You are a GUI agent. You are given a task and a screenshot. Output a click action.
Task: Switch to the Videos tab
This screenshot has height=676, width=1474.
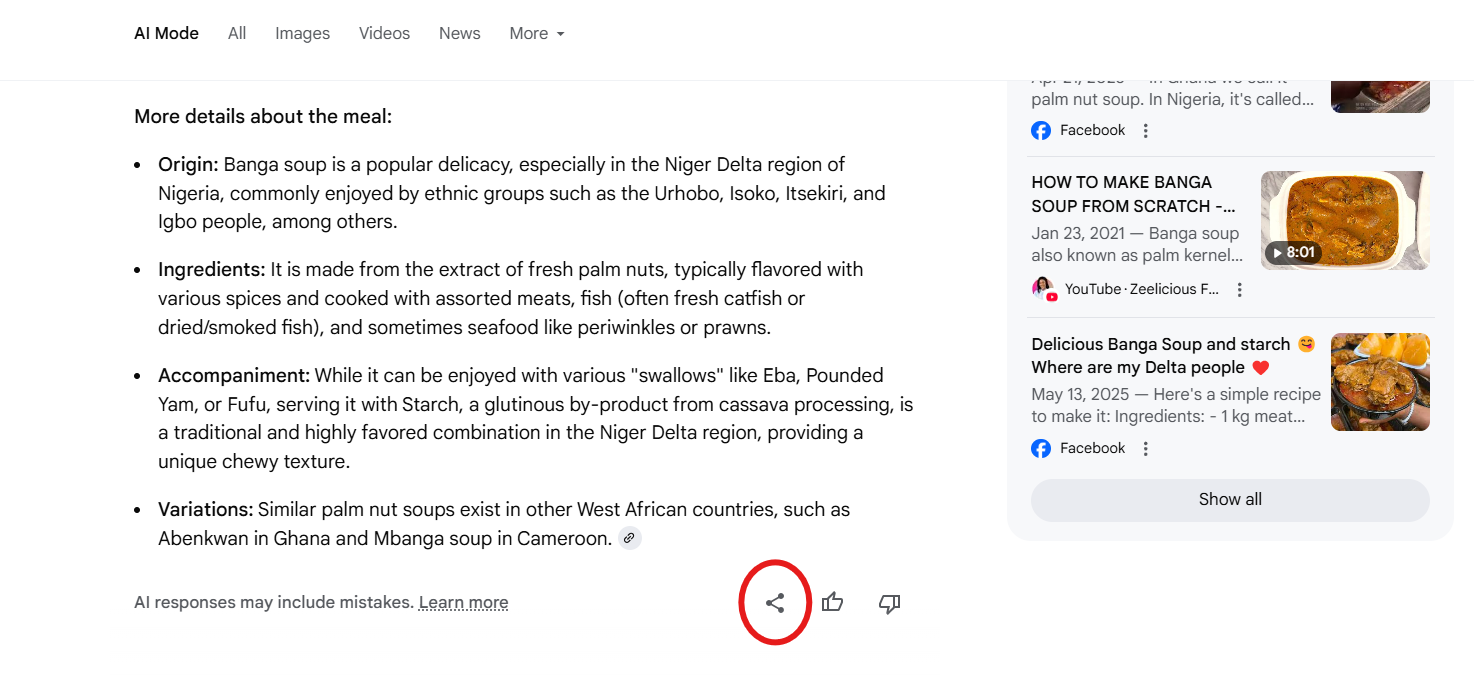tap(384, 33)
